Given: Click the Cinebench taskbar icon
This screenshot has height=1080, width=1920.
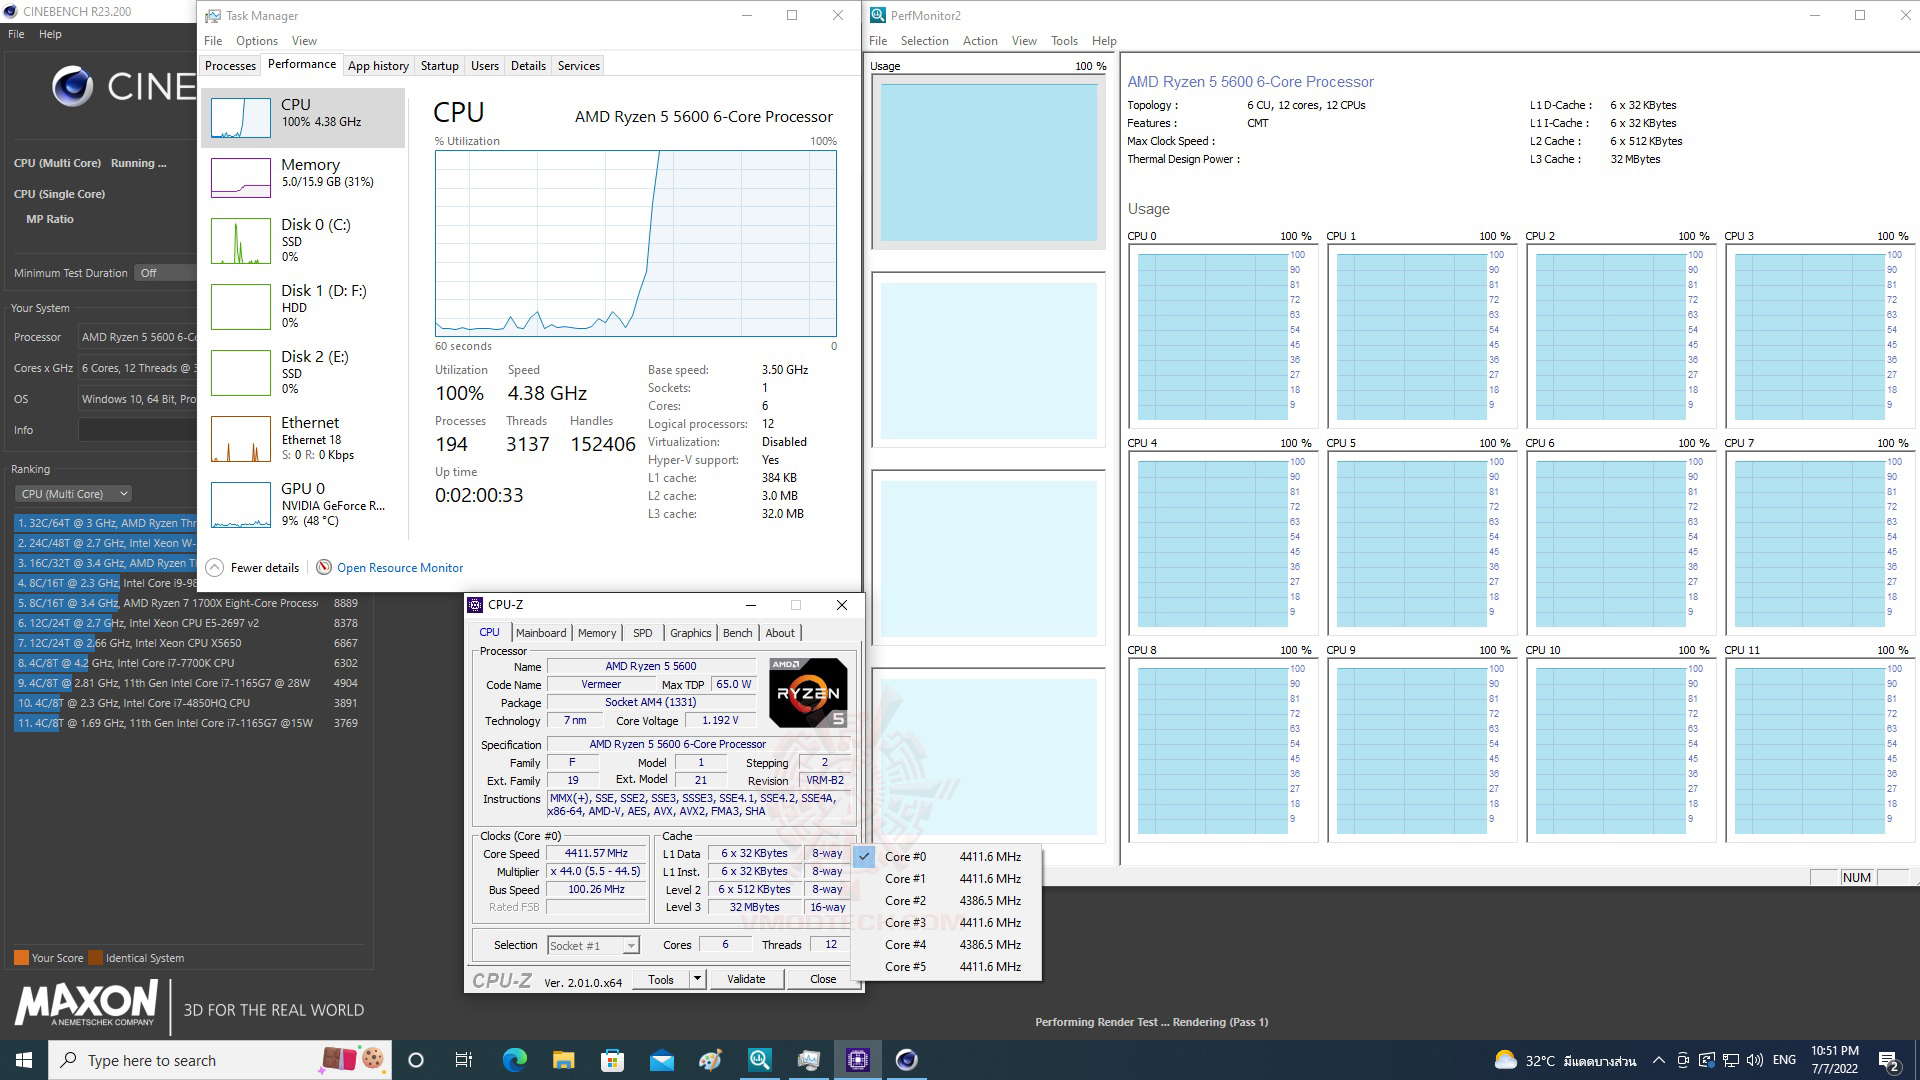Looking at the screenshot, I should 906,1060.
